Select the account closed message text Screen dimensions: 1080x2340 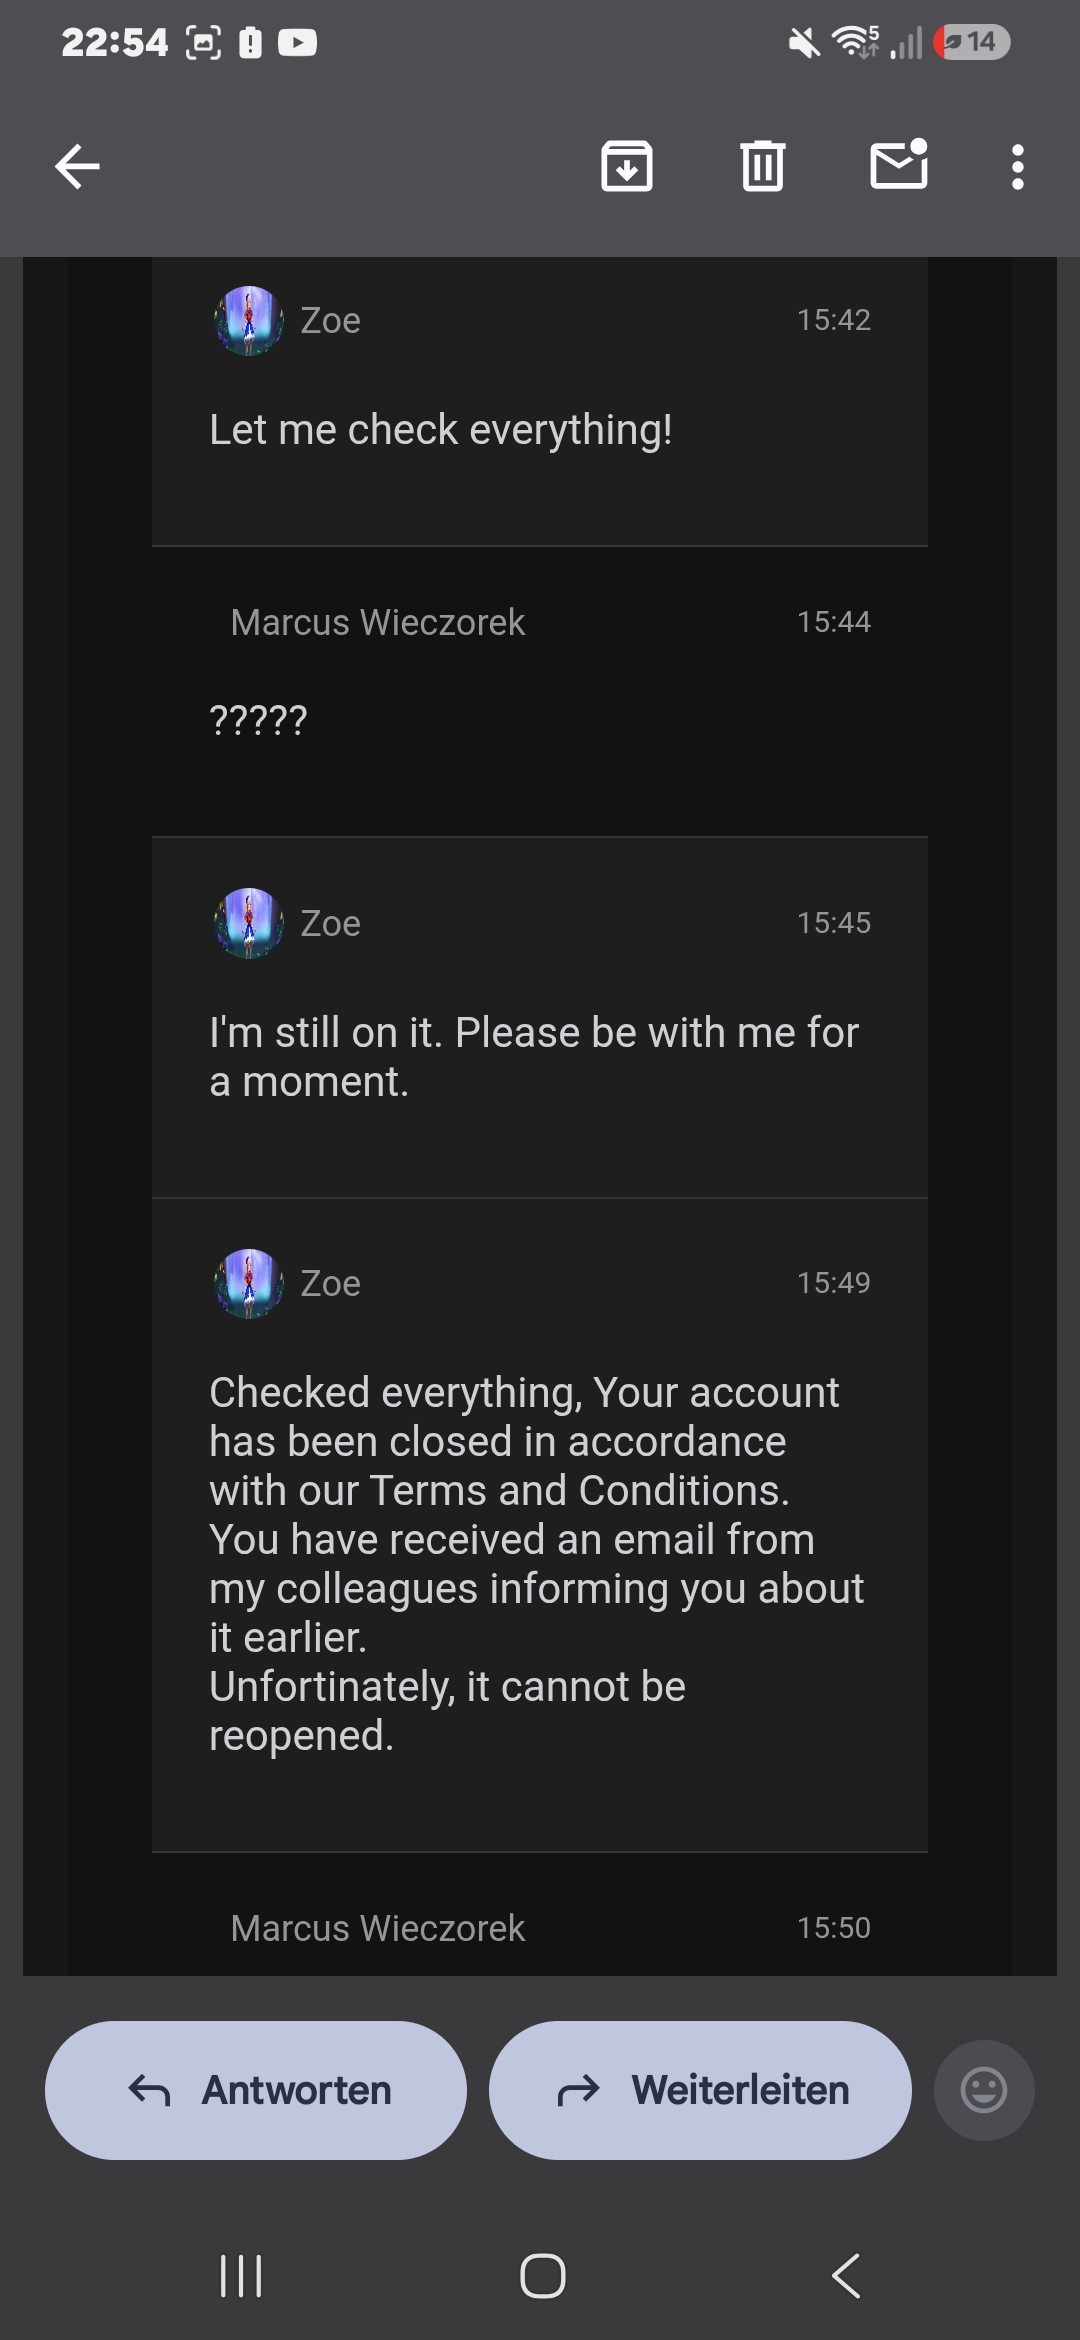click(x=536, y=1564)
